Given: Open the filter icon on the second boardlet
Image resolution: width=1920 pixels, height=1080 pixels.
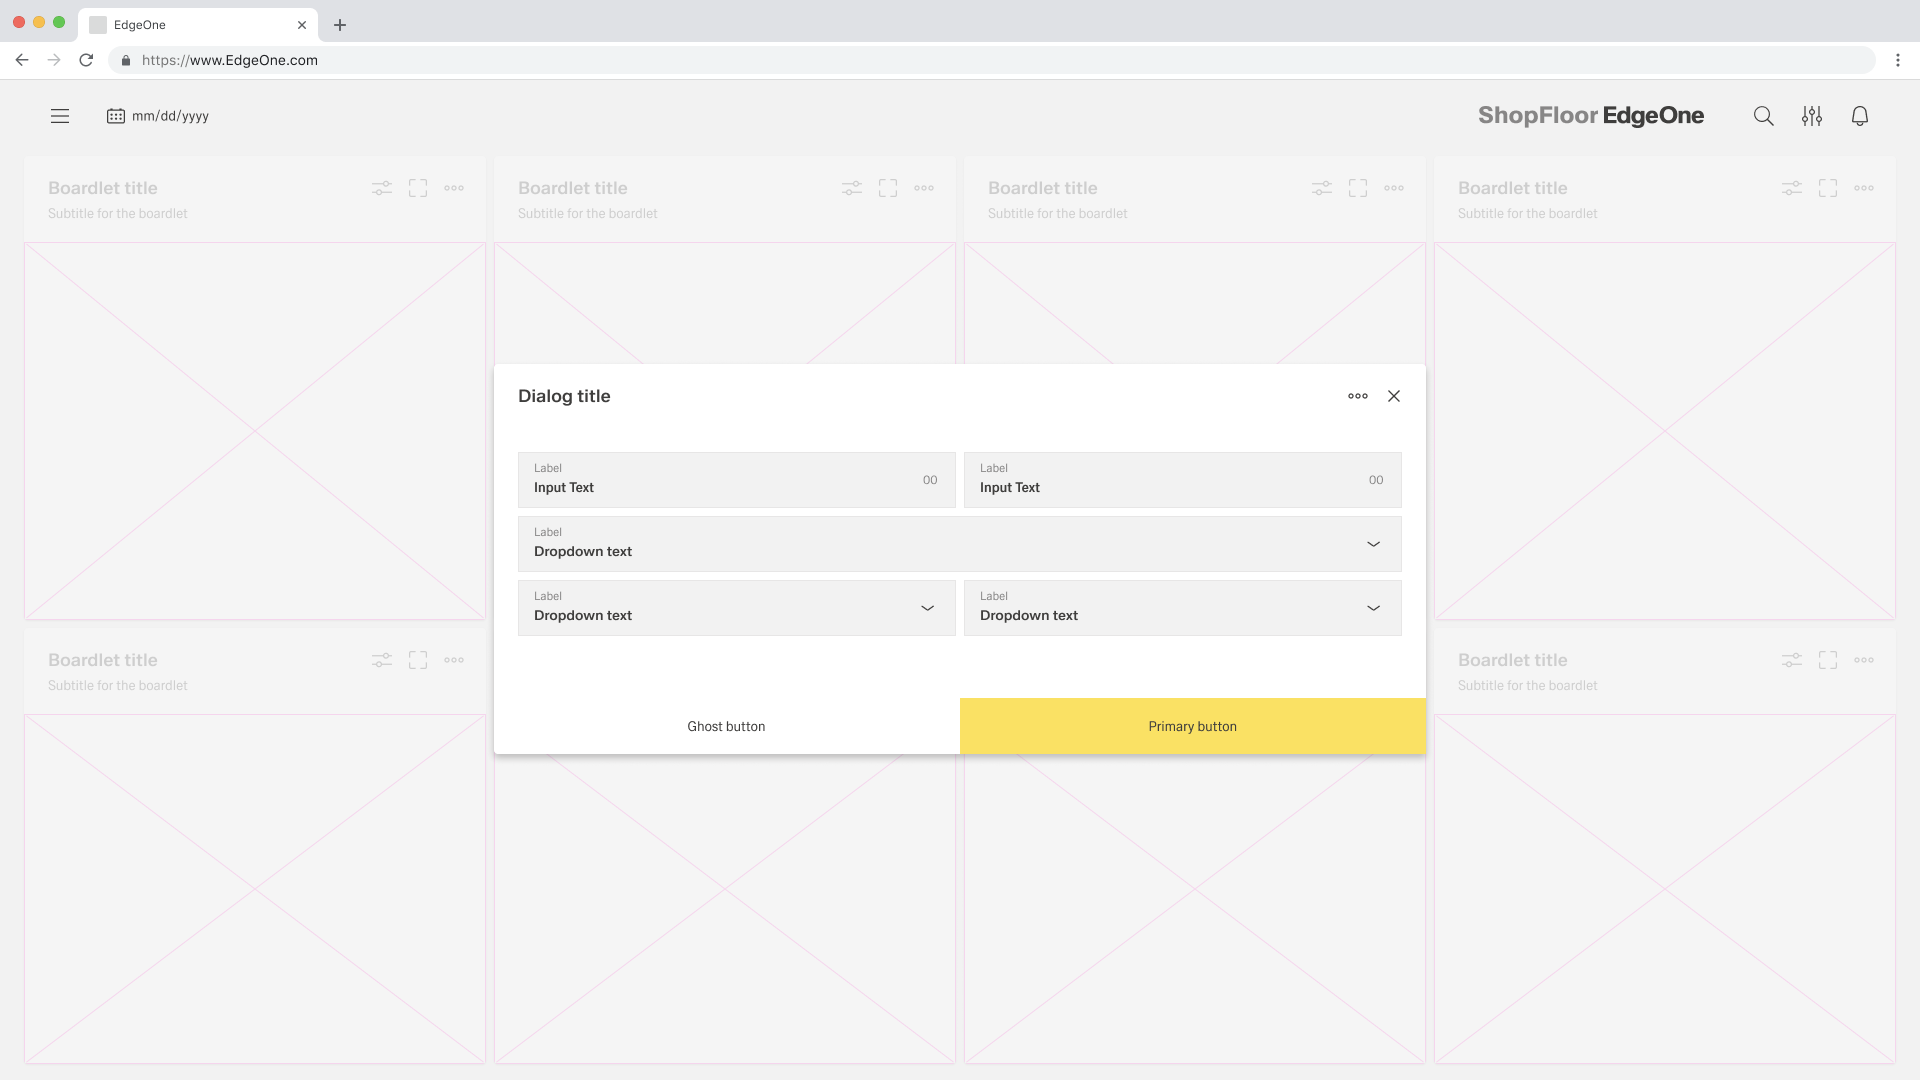Looking at the screenshot, I should click(x=851, y=188).
